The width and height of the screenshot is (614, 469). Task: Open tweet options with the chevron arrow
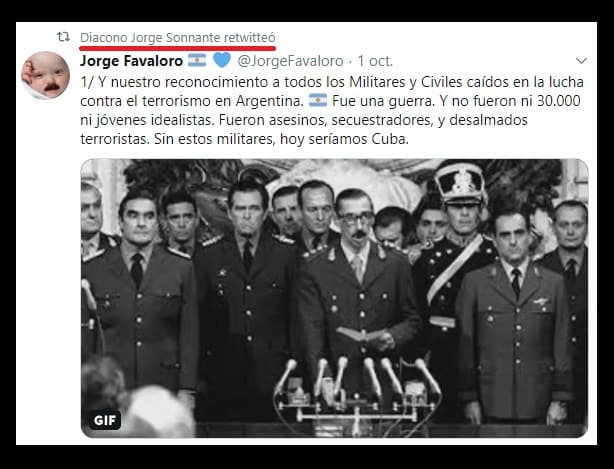[581, 61]
